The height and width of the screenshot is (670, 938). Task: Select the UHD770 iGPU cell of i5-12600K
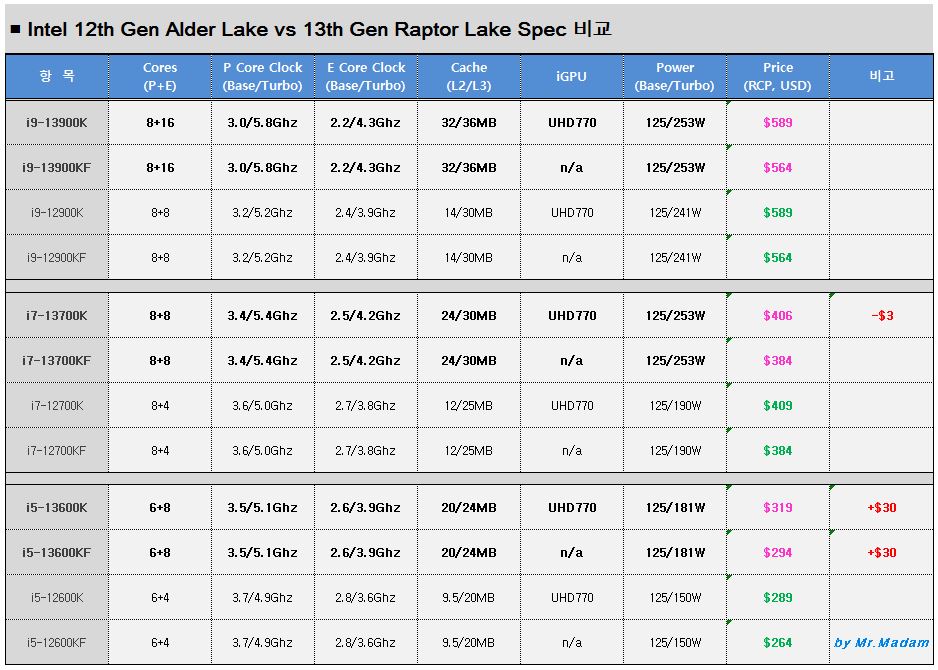pos(571,597)
